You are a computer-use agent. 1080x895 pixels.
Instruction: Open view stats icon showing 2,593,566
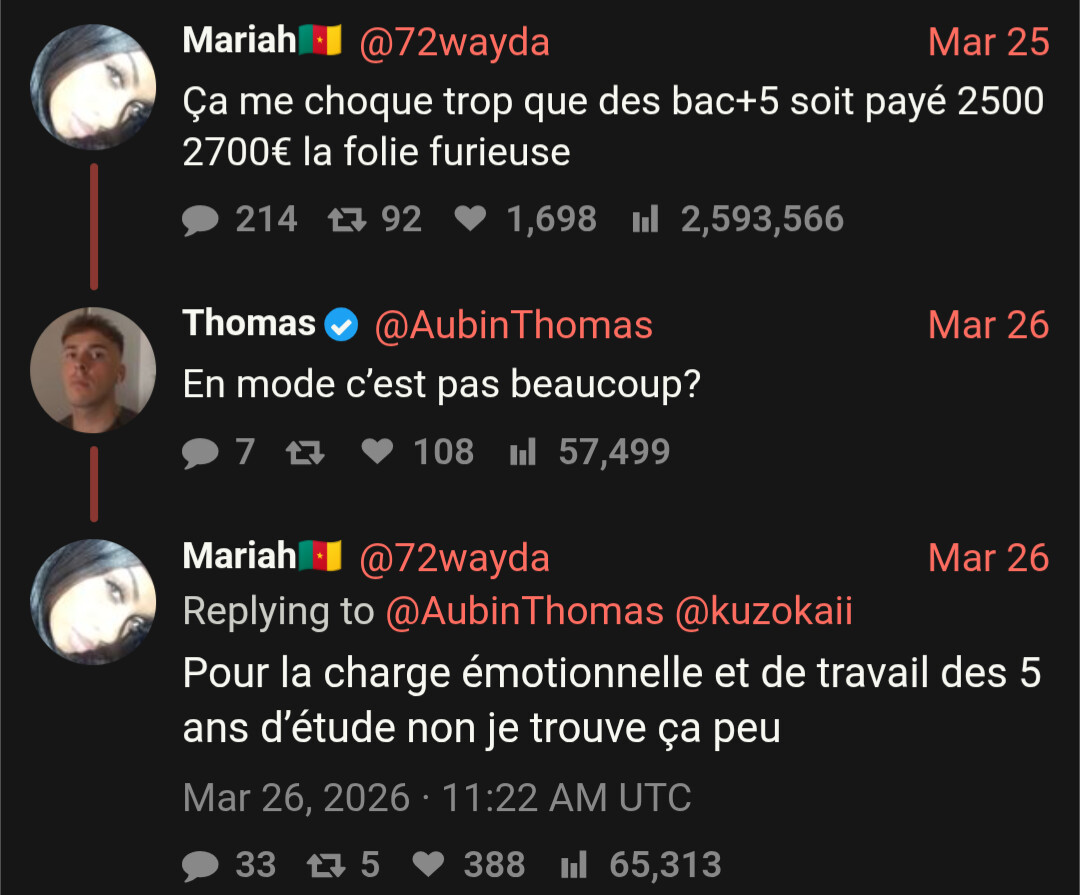pyautogui.click(x=645, y=220)
